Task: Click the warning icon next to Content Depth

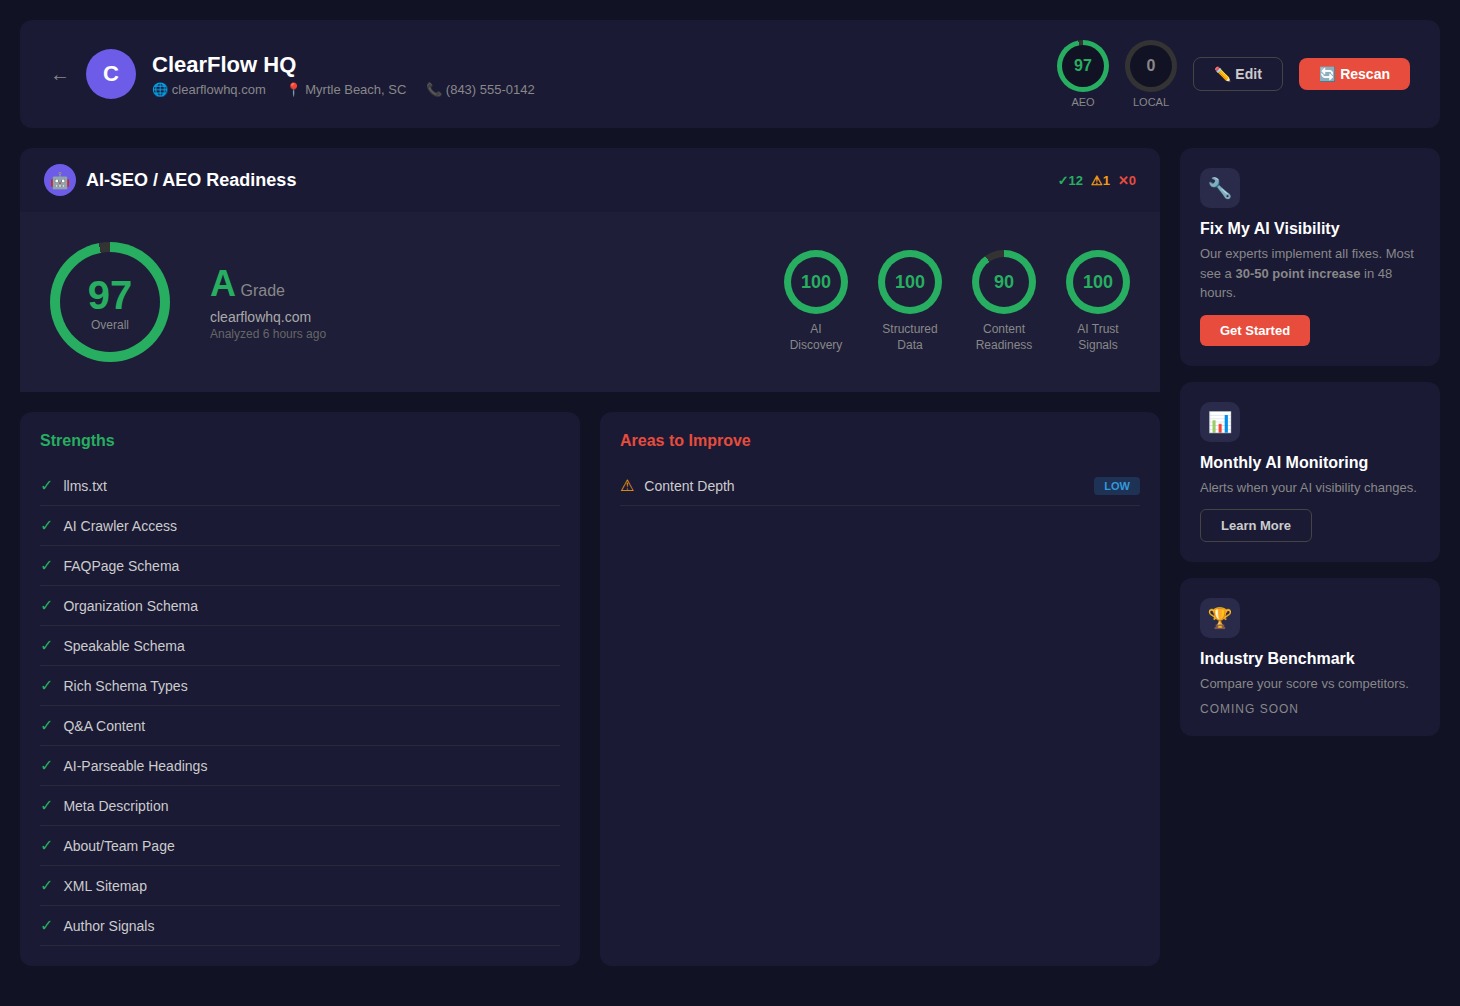Action: tap(627, 486)
